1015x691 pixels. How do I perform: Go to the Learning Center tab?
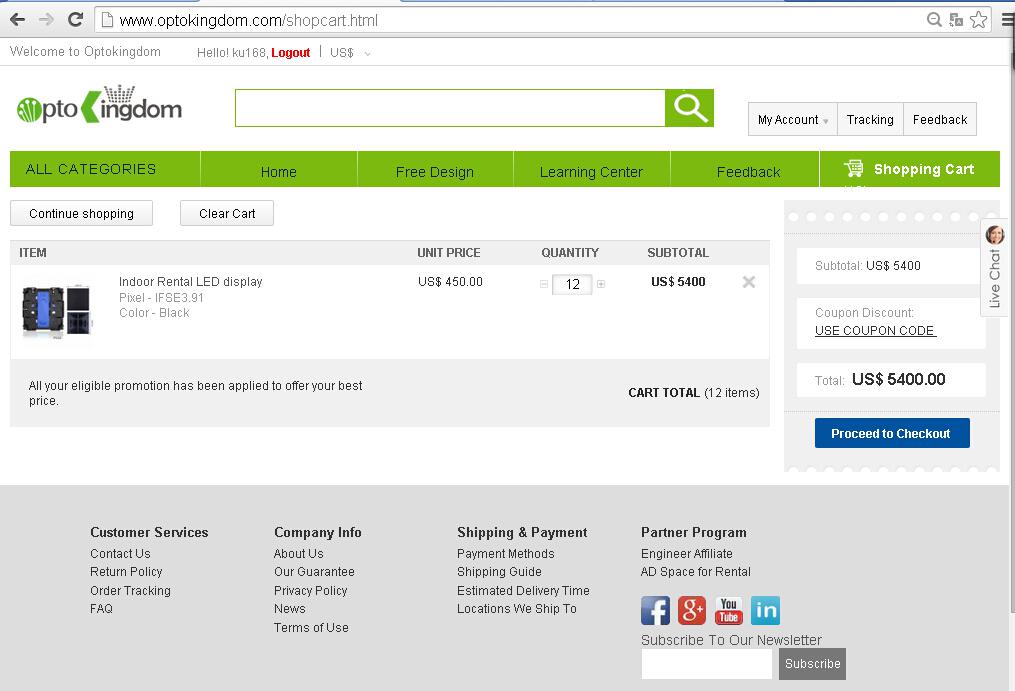[x=591, y=171]
